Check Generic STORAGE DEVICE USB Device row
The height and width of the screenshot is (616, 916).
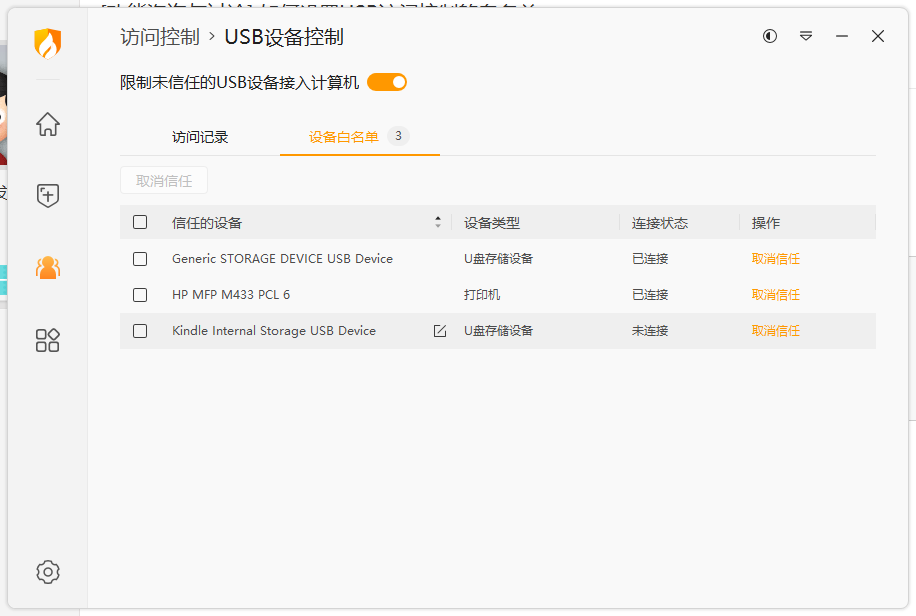click(140, 259)
